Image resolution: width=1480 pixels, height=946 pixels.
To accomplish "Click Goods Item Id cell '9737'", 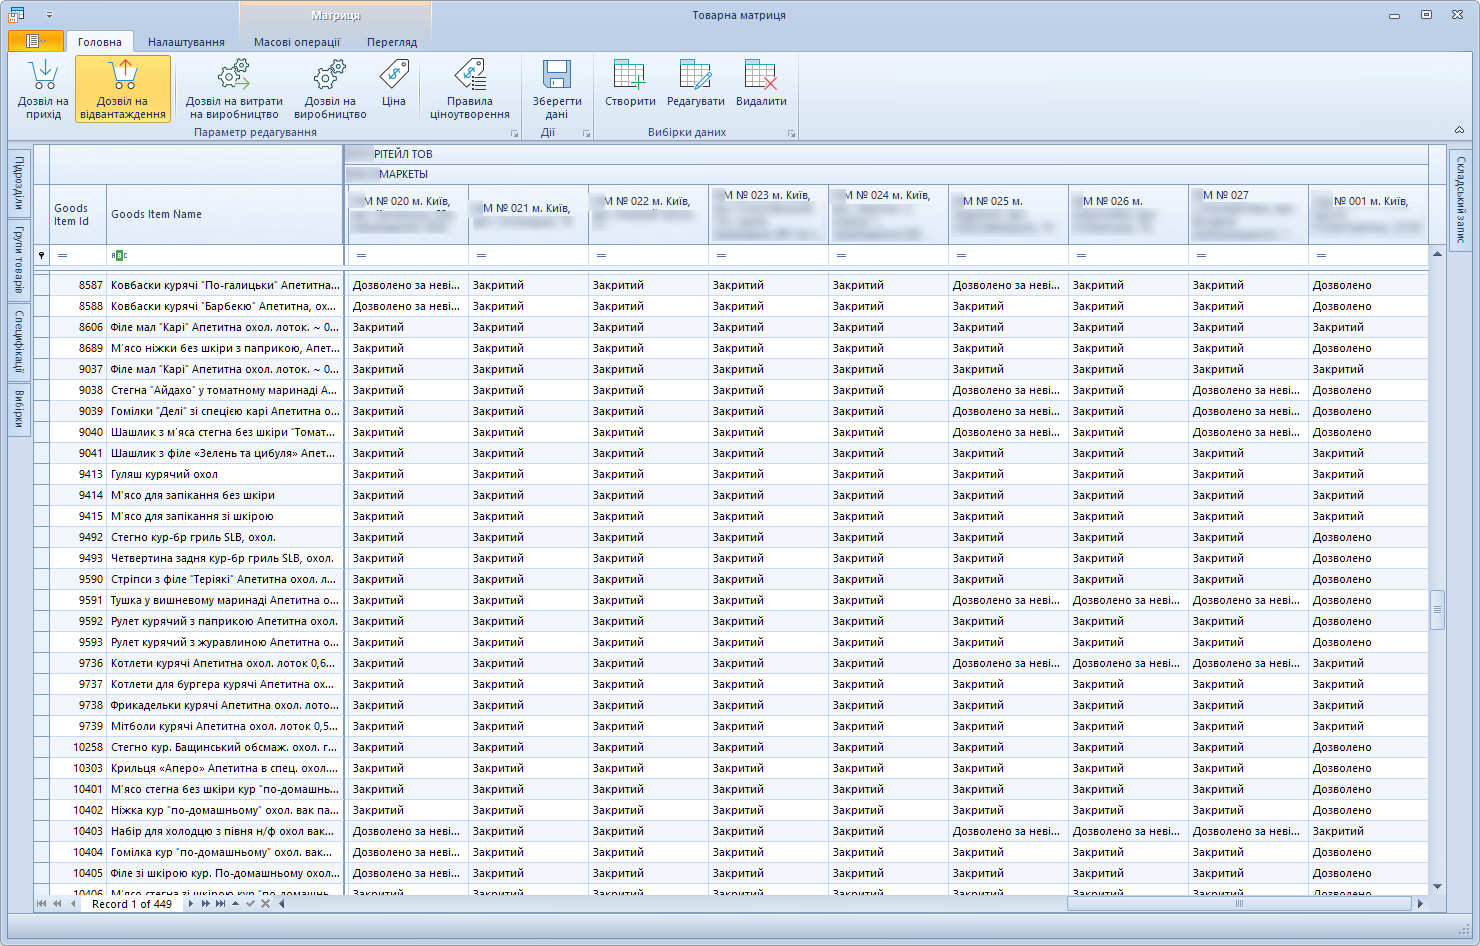I will 78,684.
